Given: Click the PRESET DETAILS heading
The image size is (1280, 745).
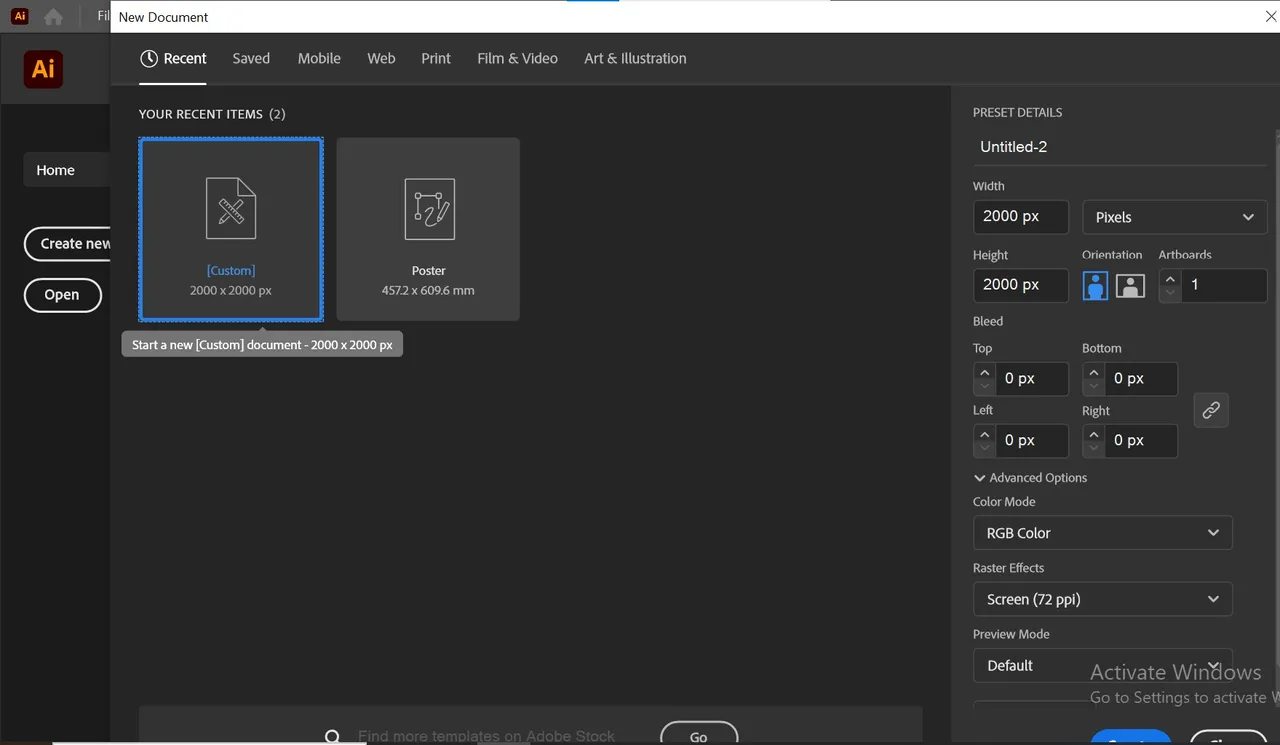Looking at the screenshot, I should pyautogui.click(x=1017, y=112).
